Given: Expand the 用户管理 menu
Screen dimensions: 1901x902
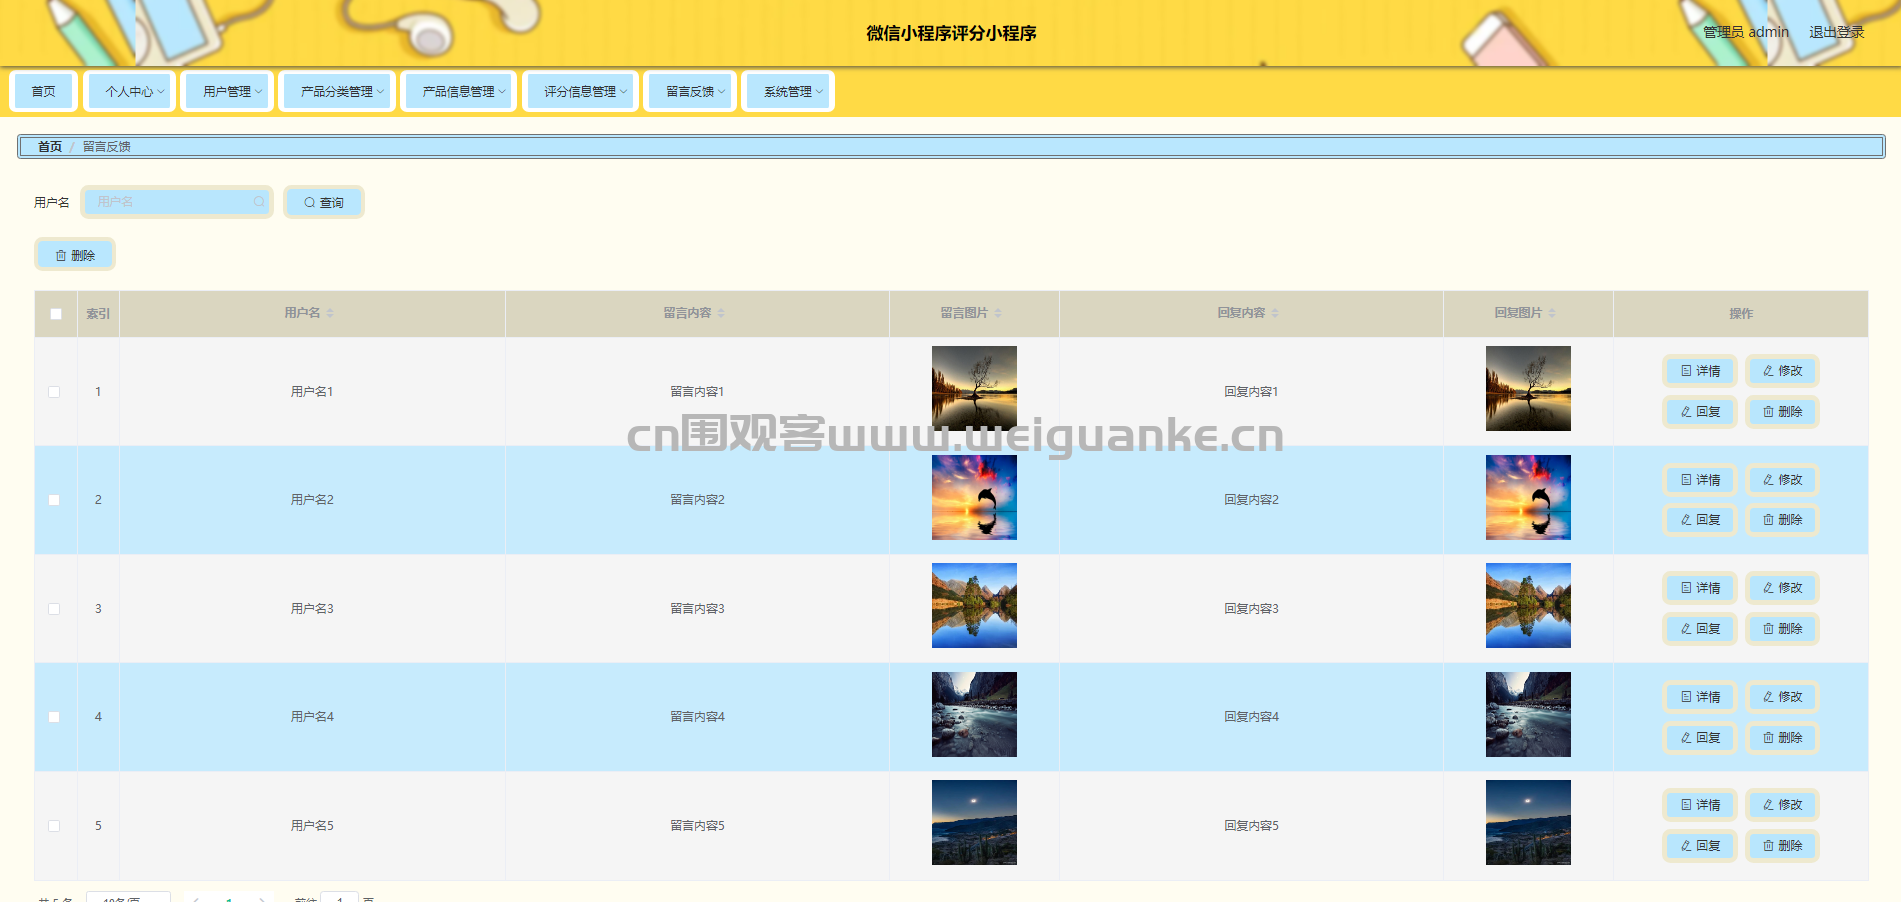Looking at the screenshot, I should point(227,91).
